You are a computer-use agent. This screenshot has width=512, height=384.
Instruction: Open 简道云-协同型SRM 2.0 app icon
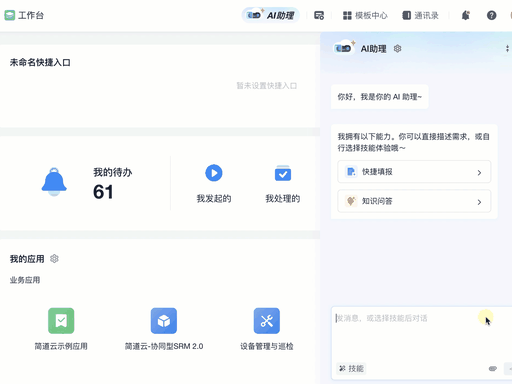(x=164, y=321)
